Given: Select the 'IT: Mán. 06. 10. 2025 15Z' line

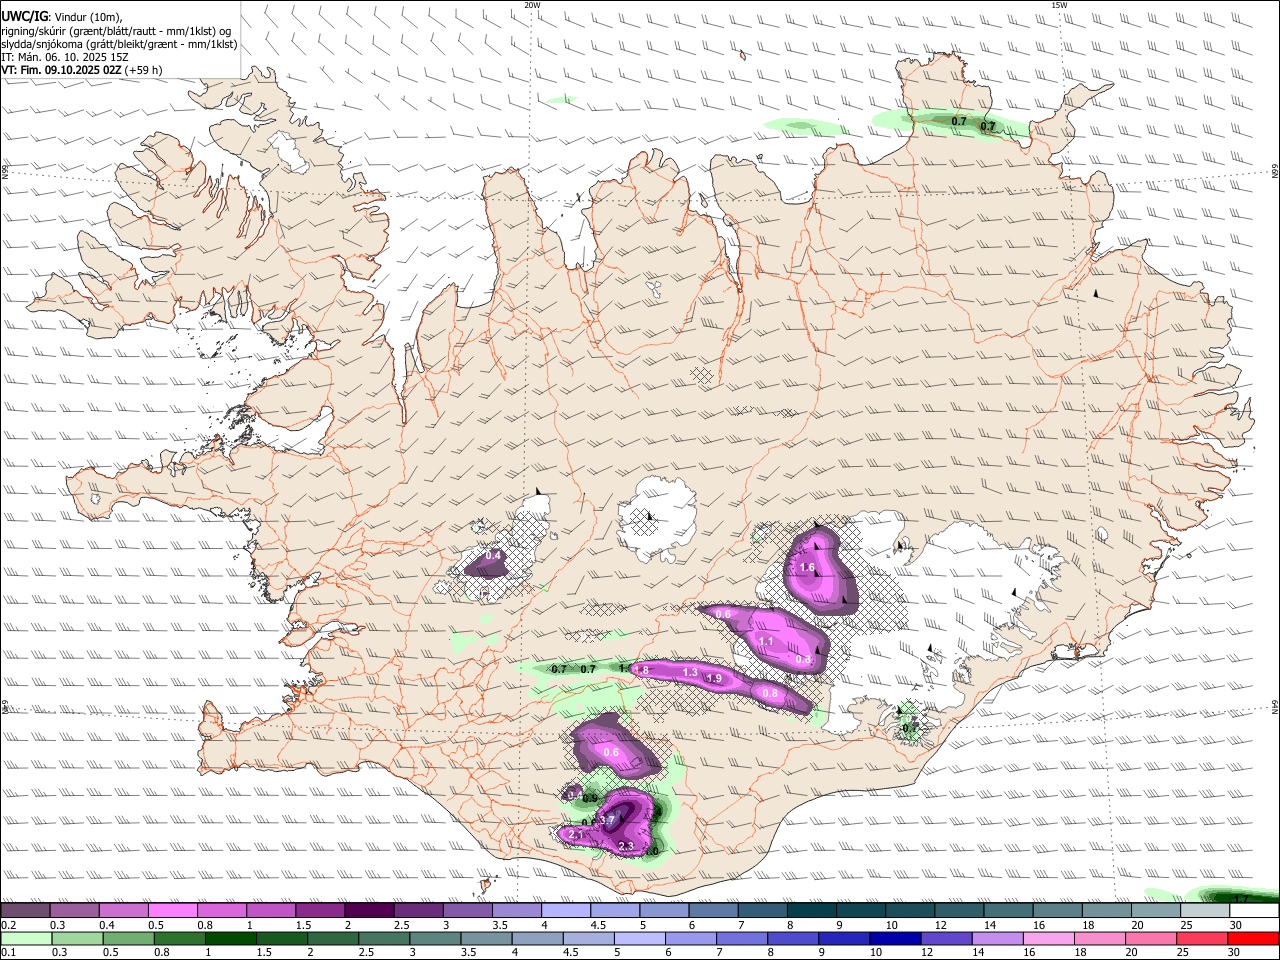Looking at the screenshot, I should 67,57.
